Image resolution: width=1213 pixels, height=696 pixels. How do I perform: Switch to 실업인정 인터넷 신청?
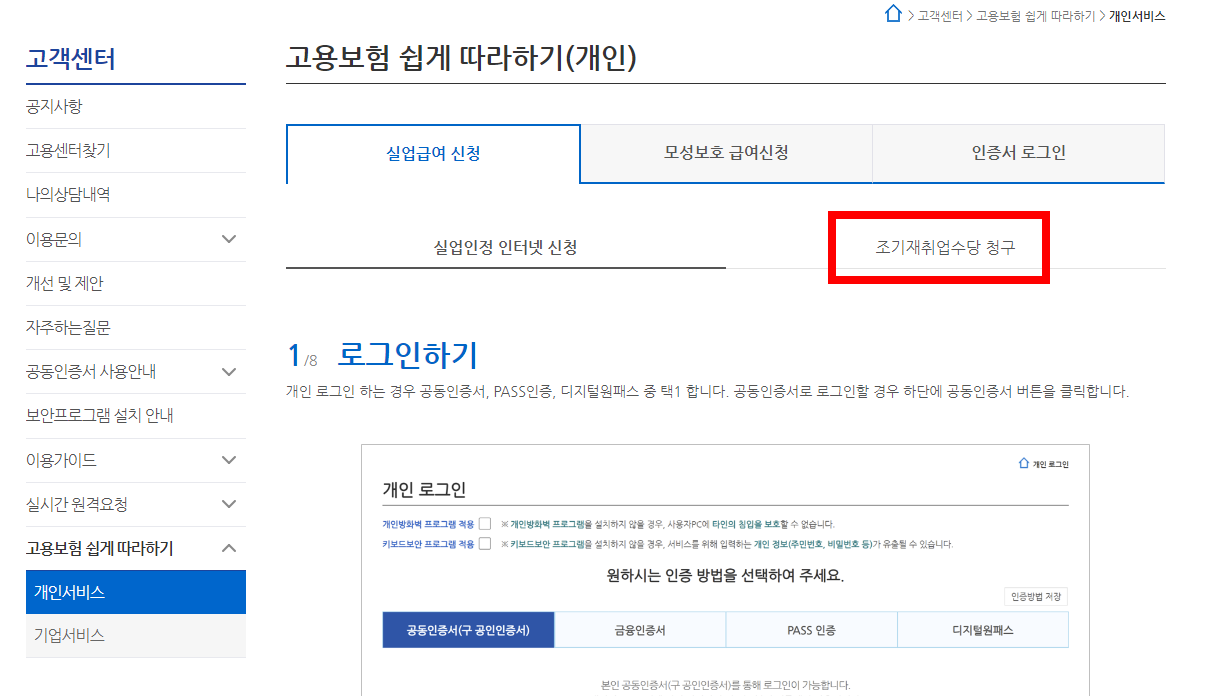506,245
